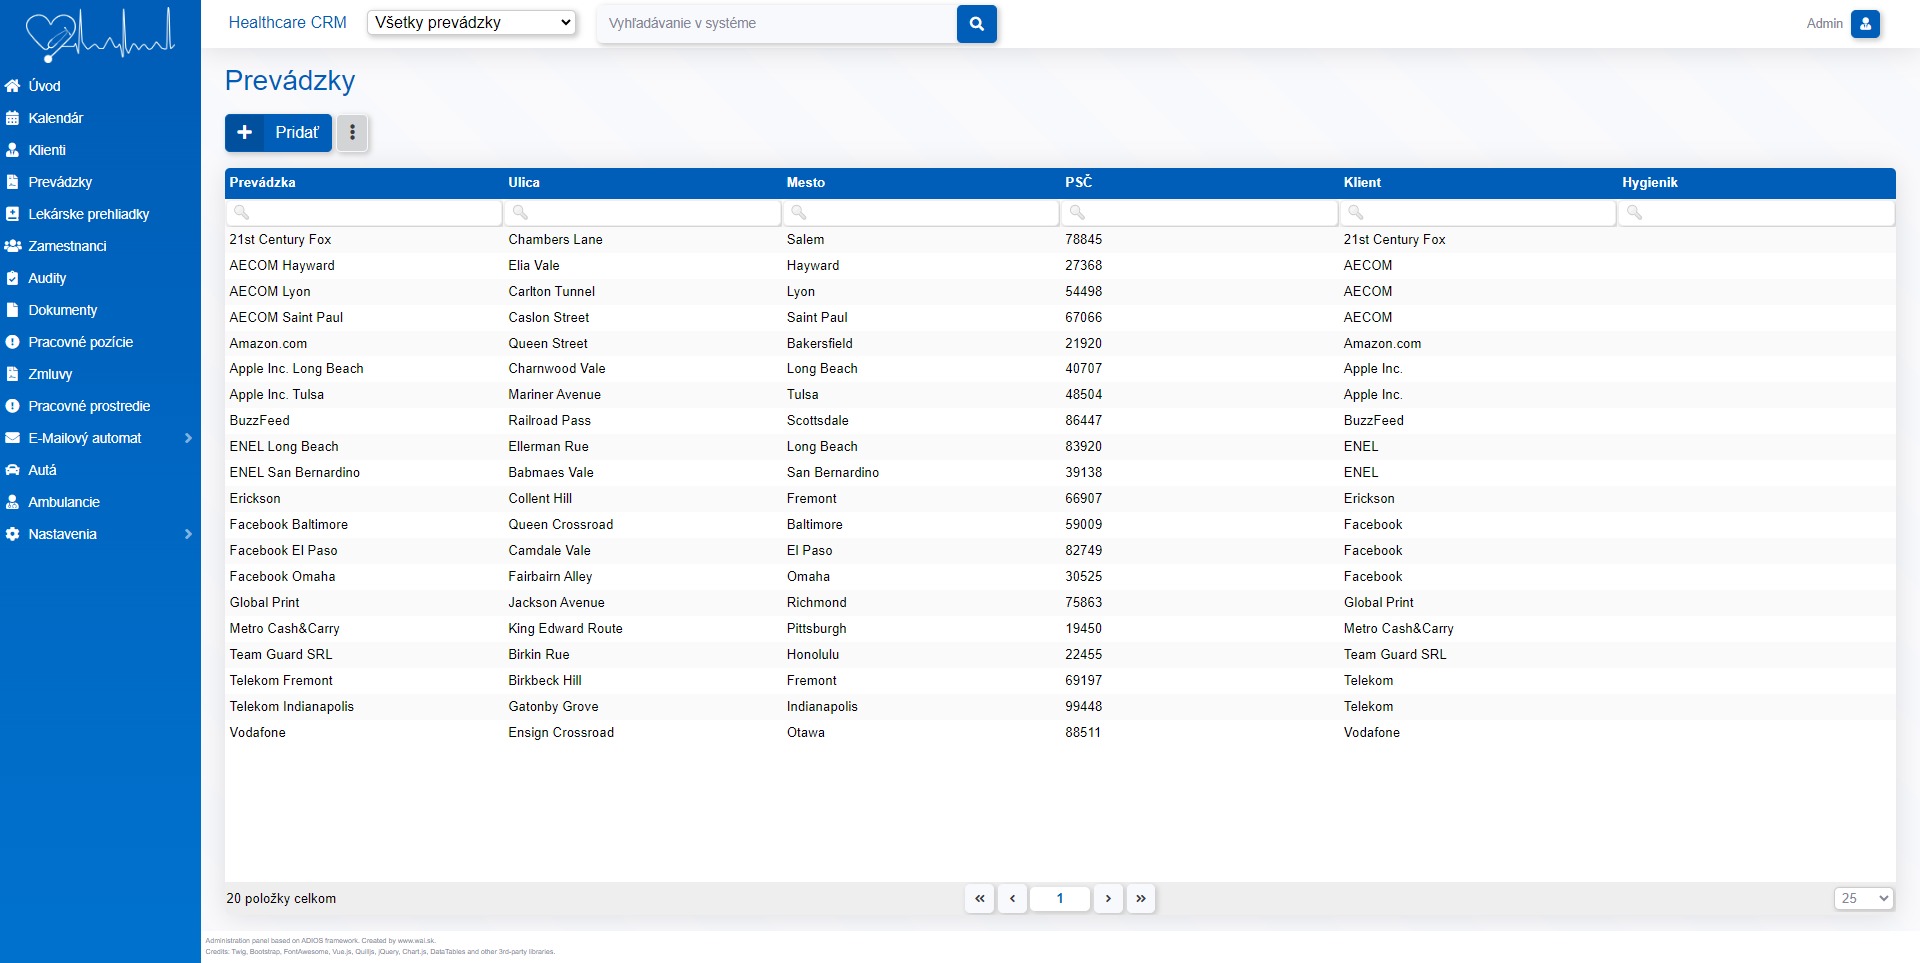This screenshot has width=1920, height=963.
Task: Select the Telekom Indianapolis row
Action: (1060, 707)
